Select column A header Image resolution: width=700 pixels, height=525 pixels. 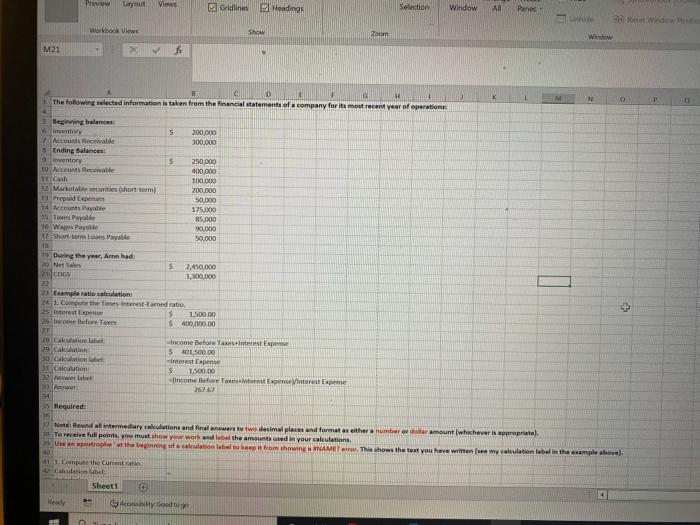point(108,92)
